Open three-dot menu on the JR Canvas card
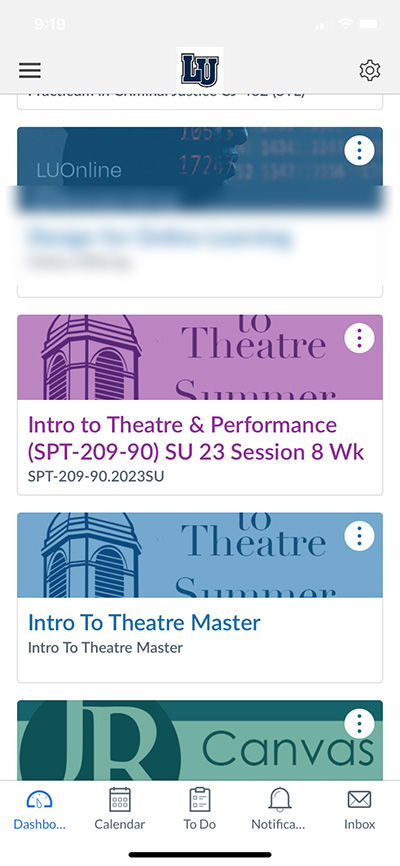This screenshot has height=866, width=400. (359, 723)
